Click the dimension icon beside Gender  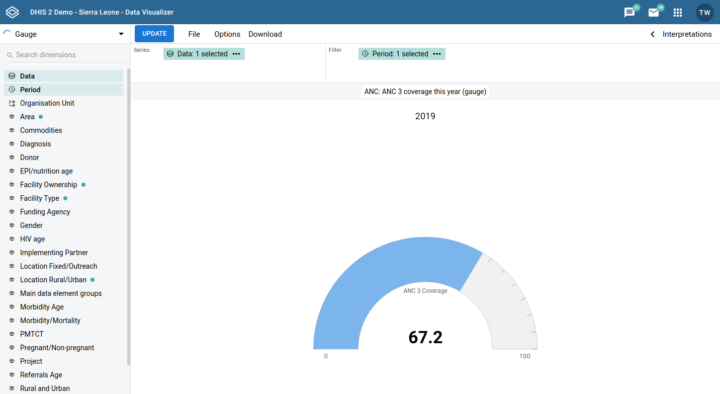coord(12,225)
